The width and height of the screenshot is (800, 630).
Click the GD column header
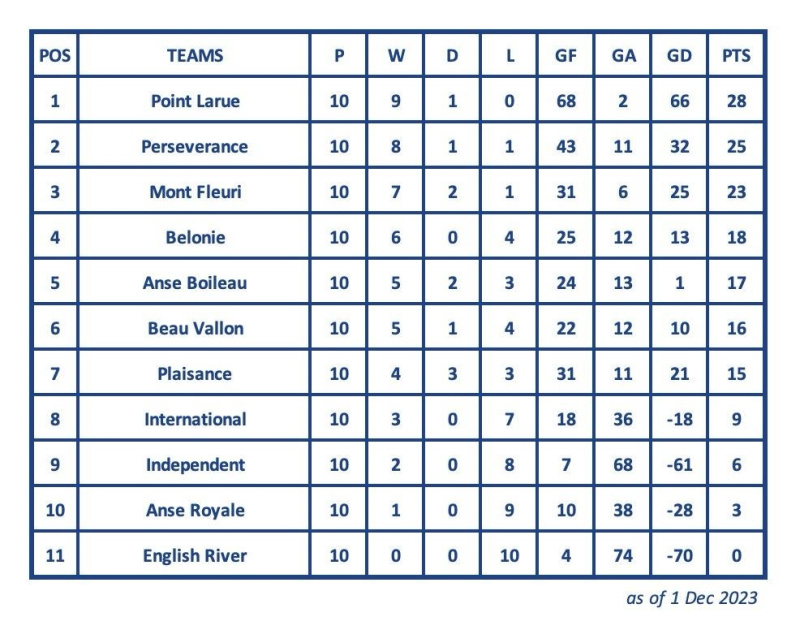click(x=679, y=56)
